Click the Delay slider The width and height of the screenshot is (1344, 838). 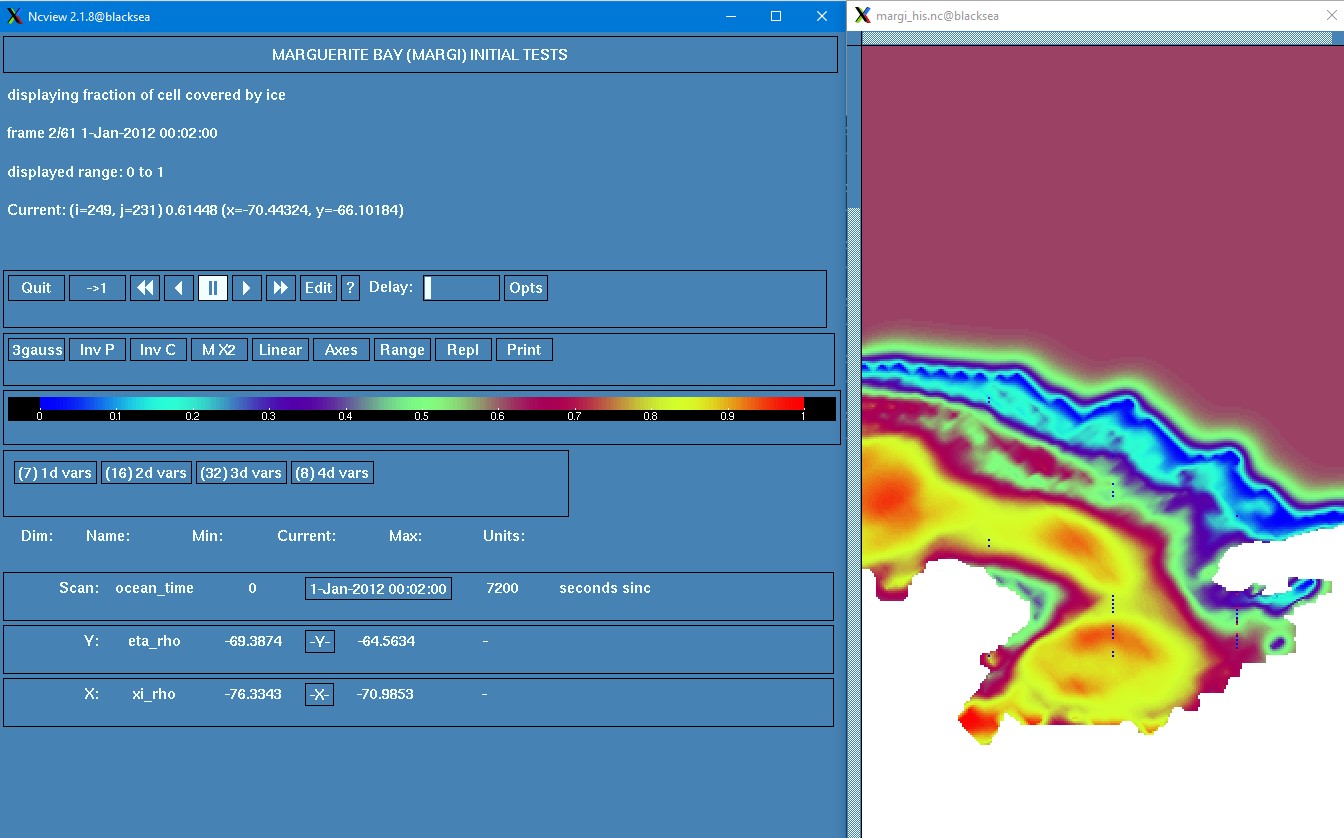pos(461,288)
